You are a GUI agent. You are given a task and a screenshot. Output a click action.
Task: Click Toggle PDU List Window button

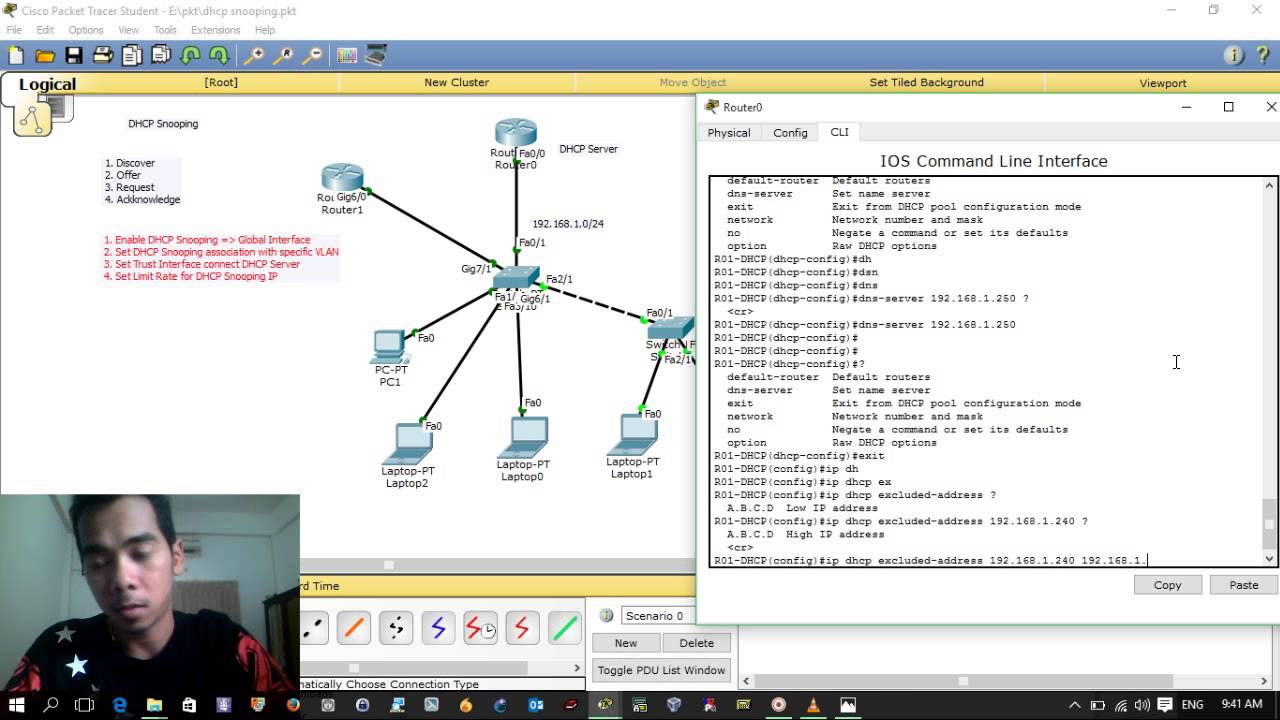click(661, 670)
